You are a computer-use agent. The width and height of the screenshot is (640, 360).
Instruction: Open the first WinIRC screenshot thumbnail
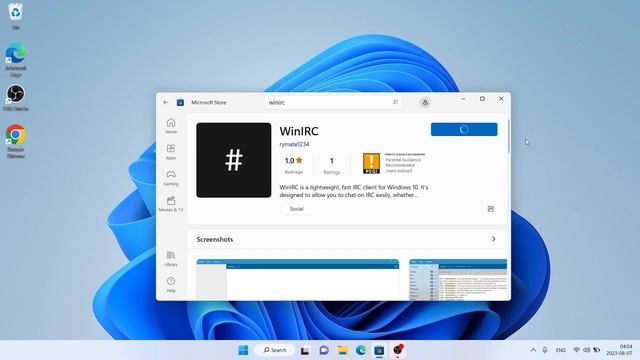coord(298,280)
